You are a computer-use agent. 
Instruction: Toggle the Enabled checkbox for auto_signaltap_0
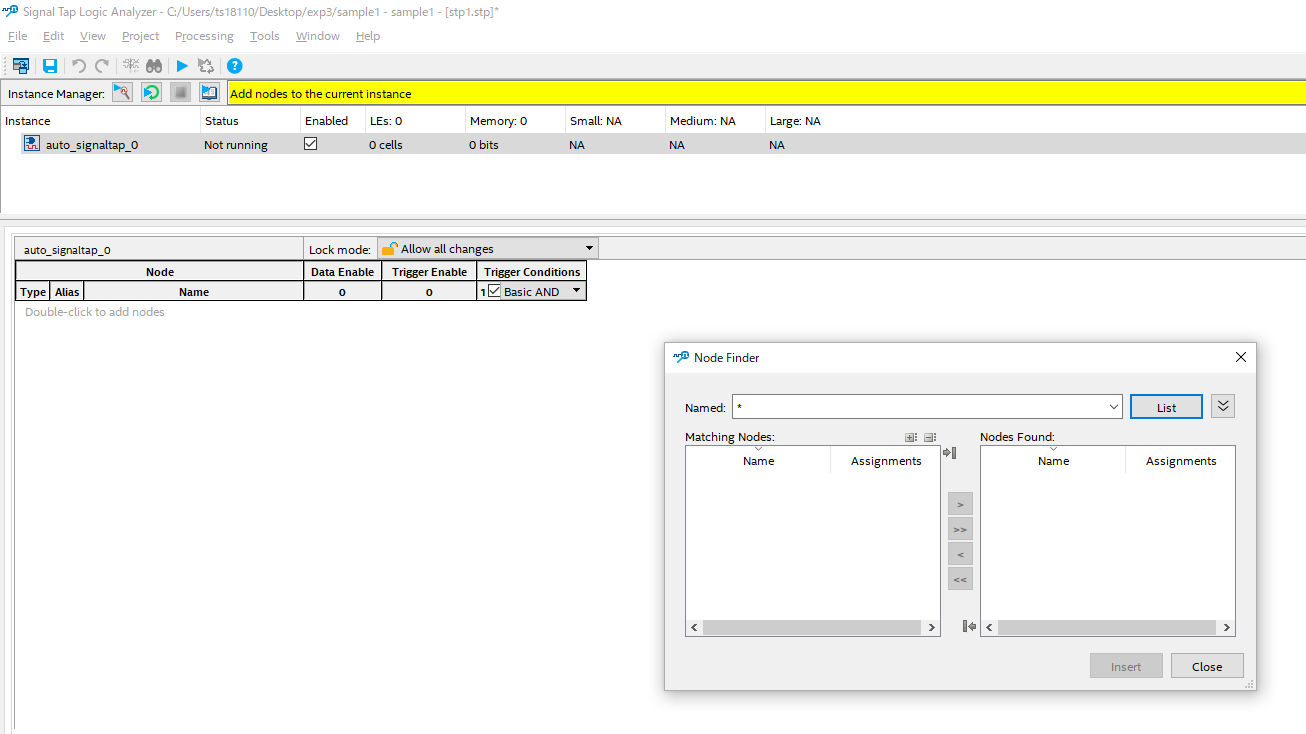311,144
